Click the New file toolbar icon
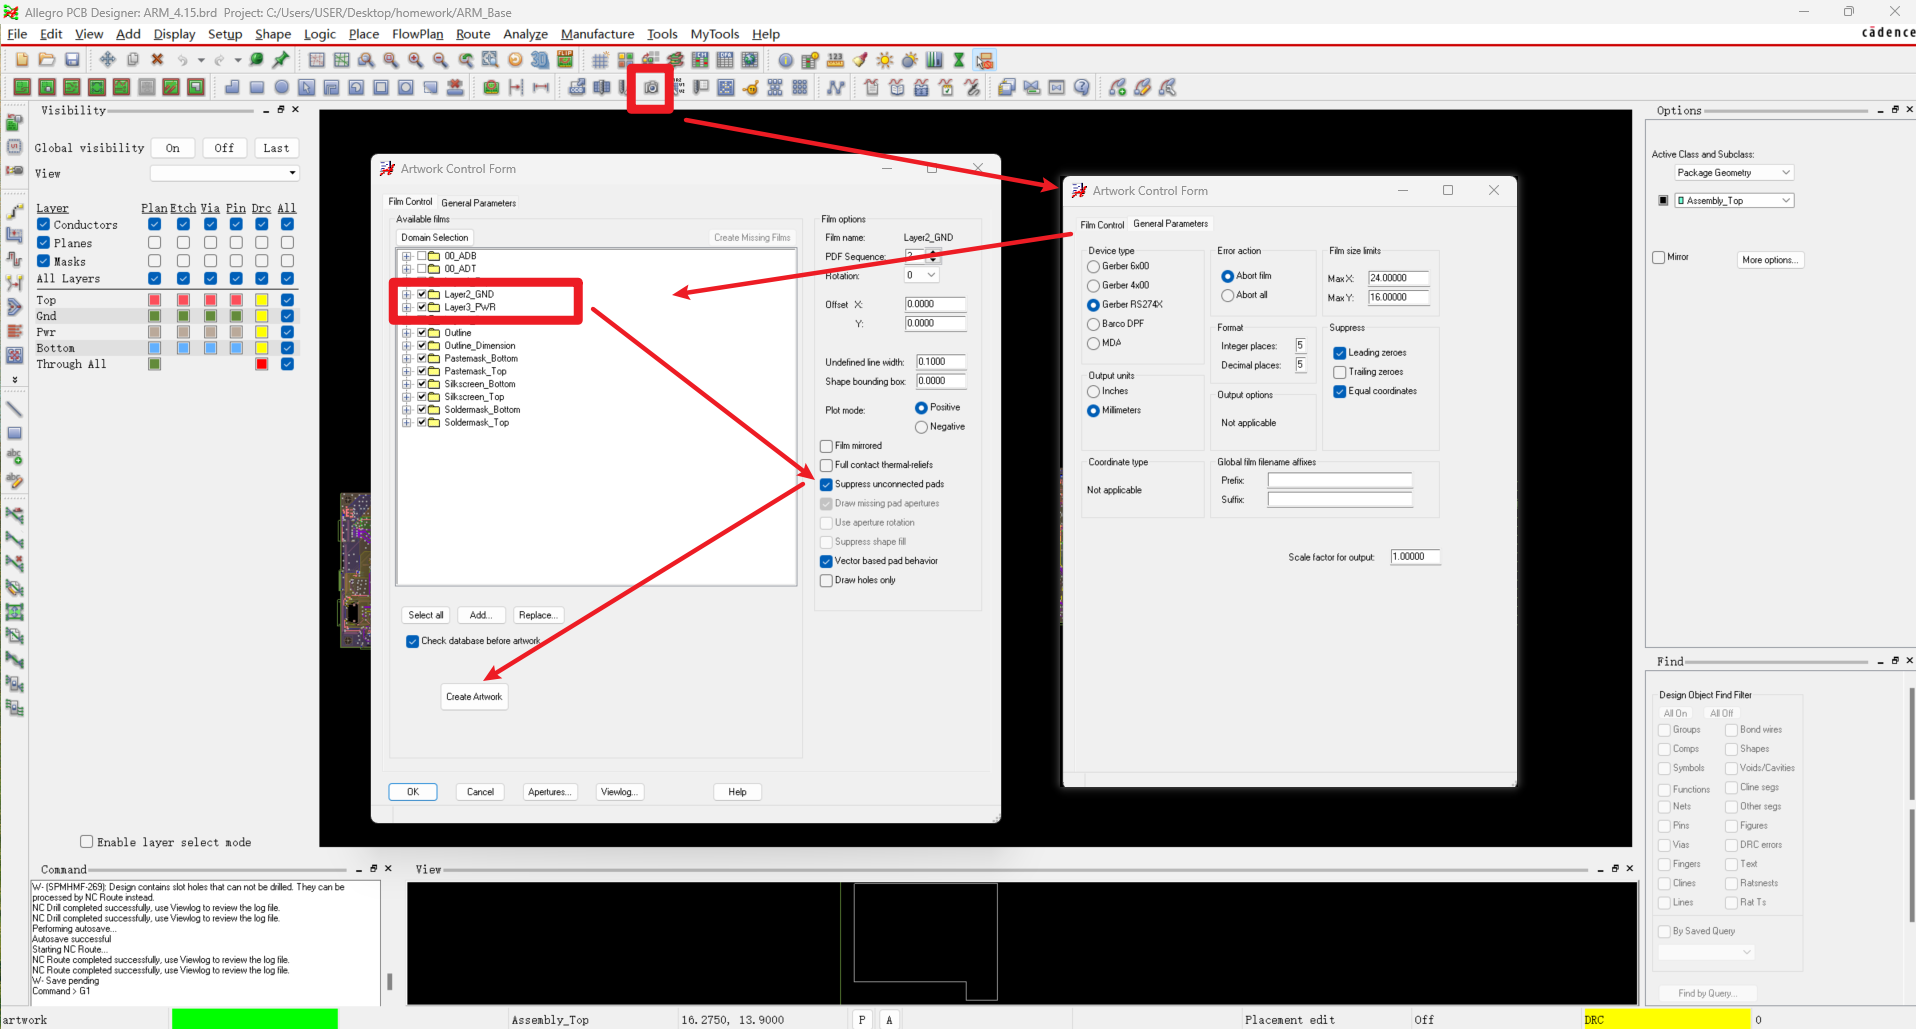The image size is (1916, 1029). 22,60
